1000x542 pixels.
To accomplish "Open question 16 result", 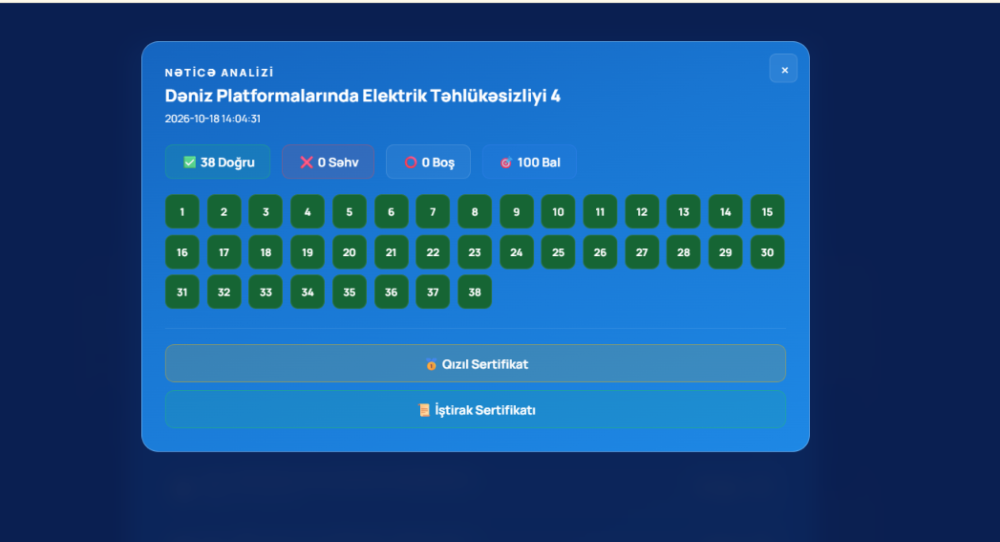I will pos(182,253).
